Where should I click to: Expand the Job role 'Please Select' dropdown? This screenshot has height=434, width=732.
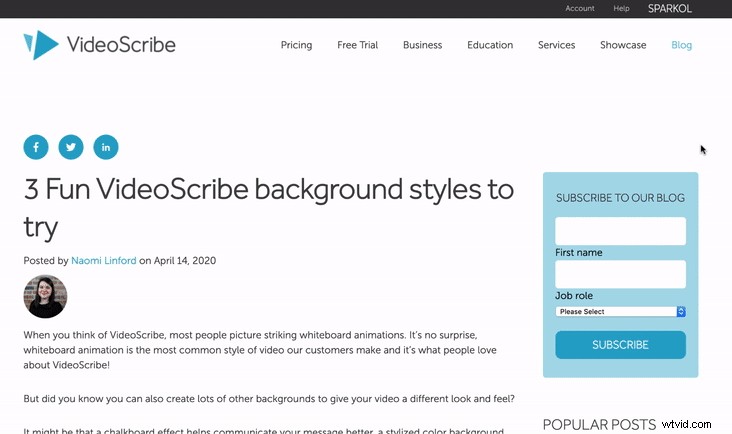[x=620, y=312]
